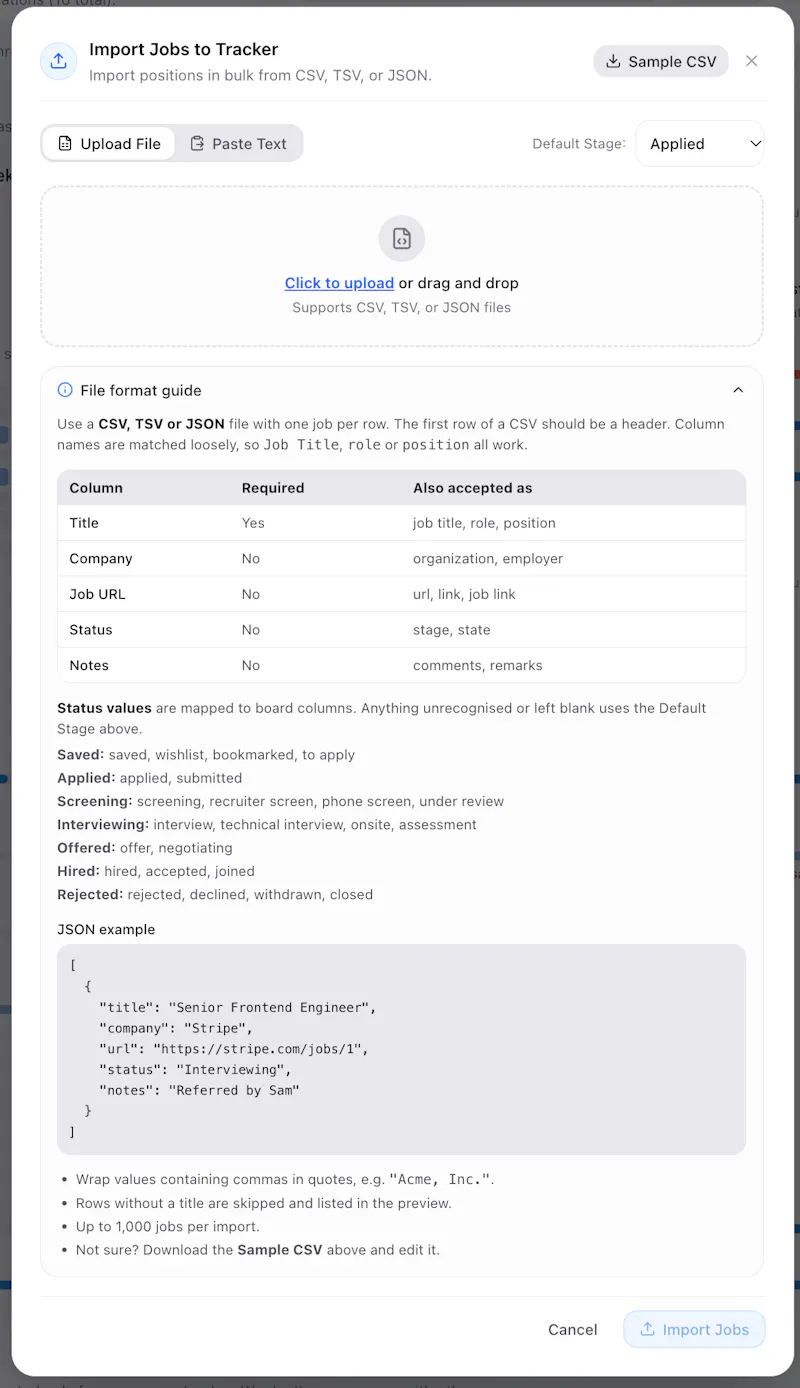This screenshot has height=1388, width=800.
Task: Click the Import Jobs button
Action: (x=694, y=1329)
